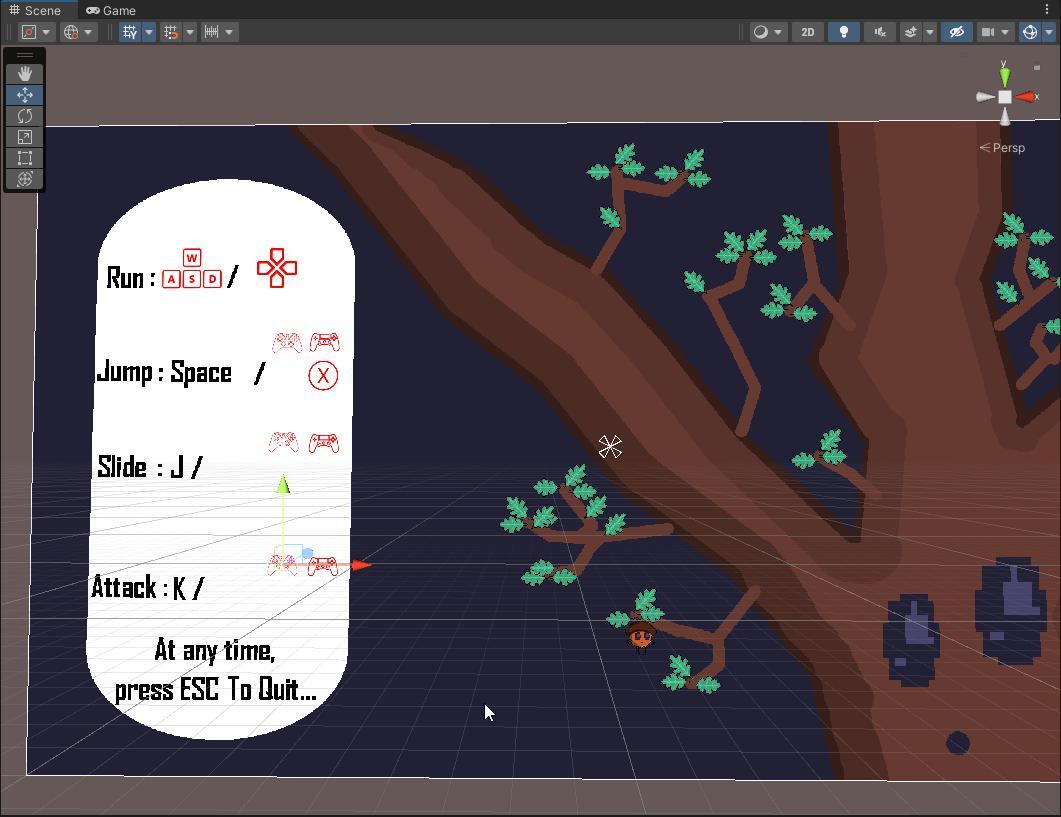Select the Transform tool
Image resolution: width=1061 pixels, height=817 pixels.
coord(25,179)
